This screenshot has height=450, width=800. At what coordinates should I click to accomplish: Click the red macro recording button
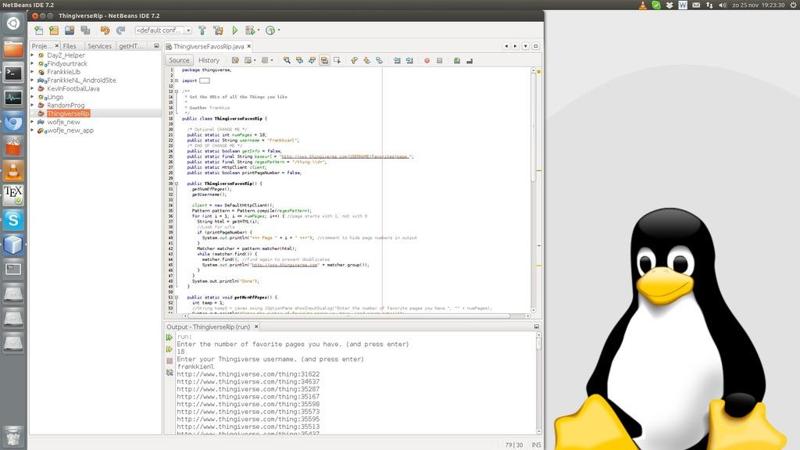point(426,60)
